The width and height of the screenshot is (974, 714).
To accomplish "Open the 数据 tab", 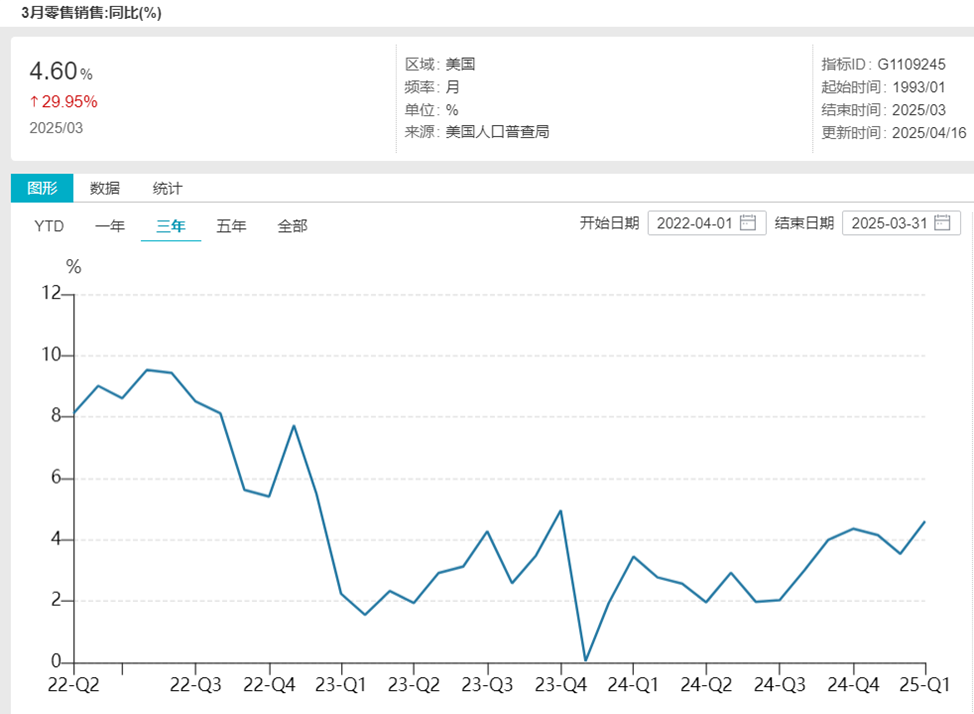I will click(x=105, y=188).
